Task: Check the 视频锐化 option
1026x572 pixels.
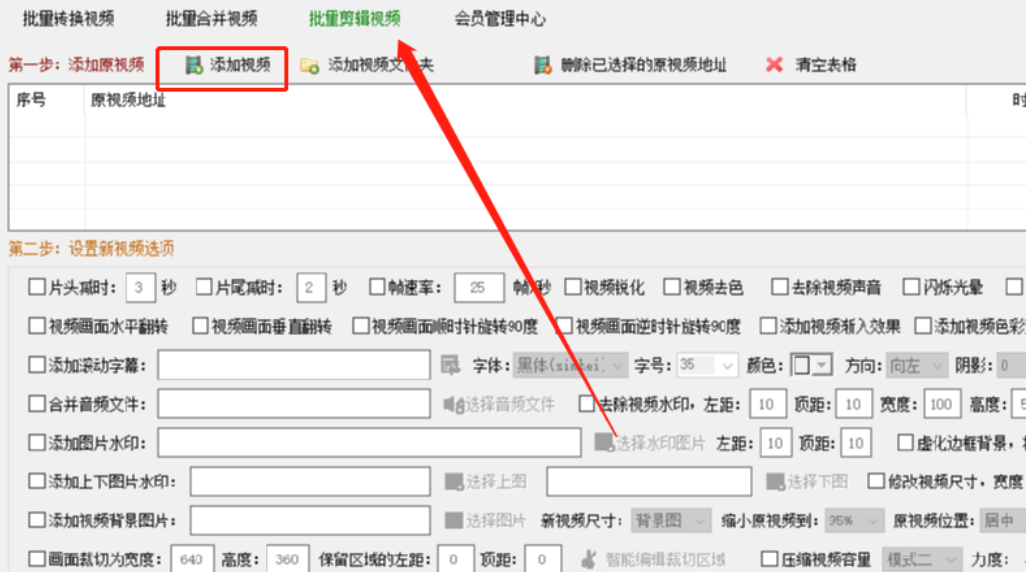Action: click(573, 287)
